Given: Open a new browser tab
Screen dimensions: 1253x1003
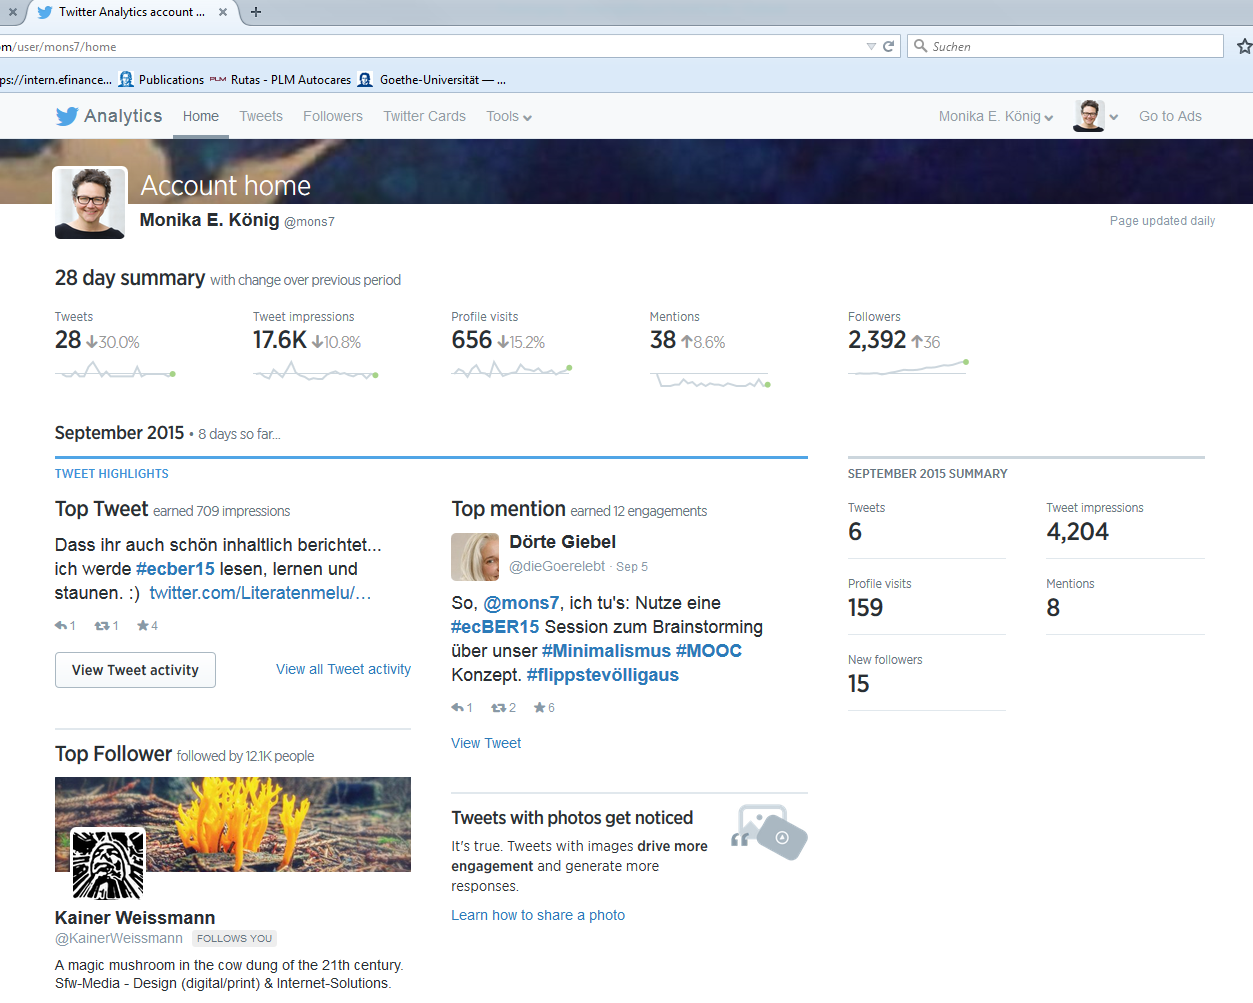Looking at the screenshot, I should tap(256, 12).
